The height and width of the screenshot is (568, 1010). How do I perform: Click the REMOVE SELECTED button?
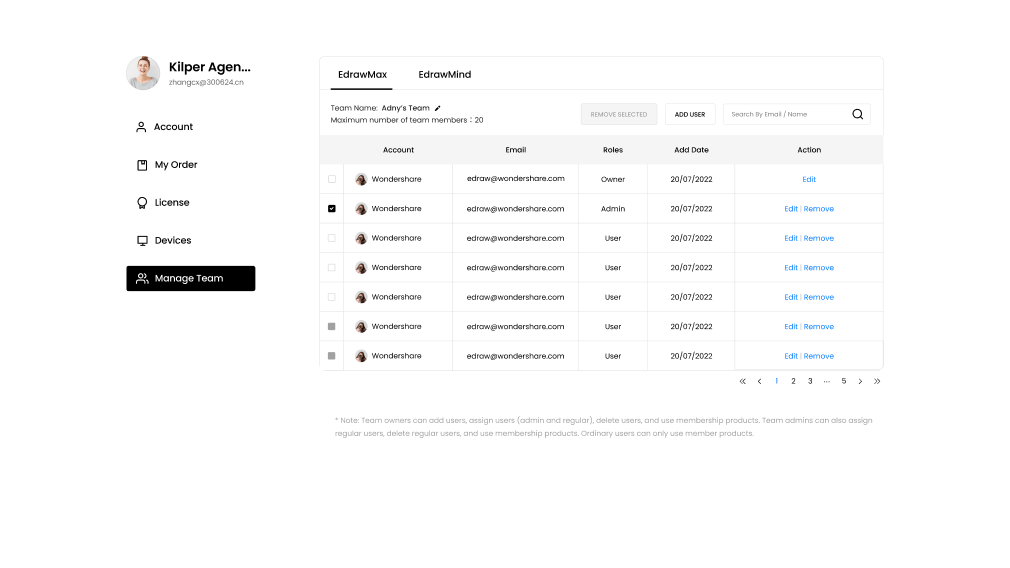[618, 114]
